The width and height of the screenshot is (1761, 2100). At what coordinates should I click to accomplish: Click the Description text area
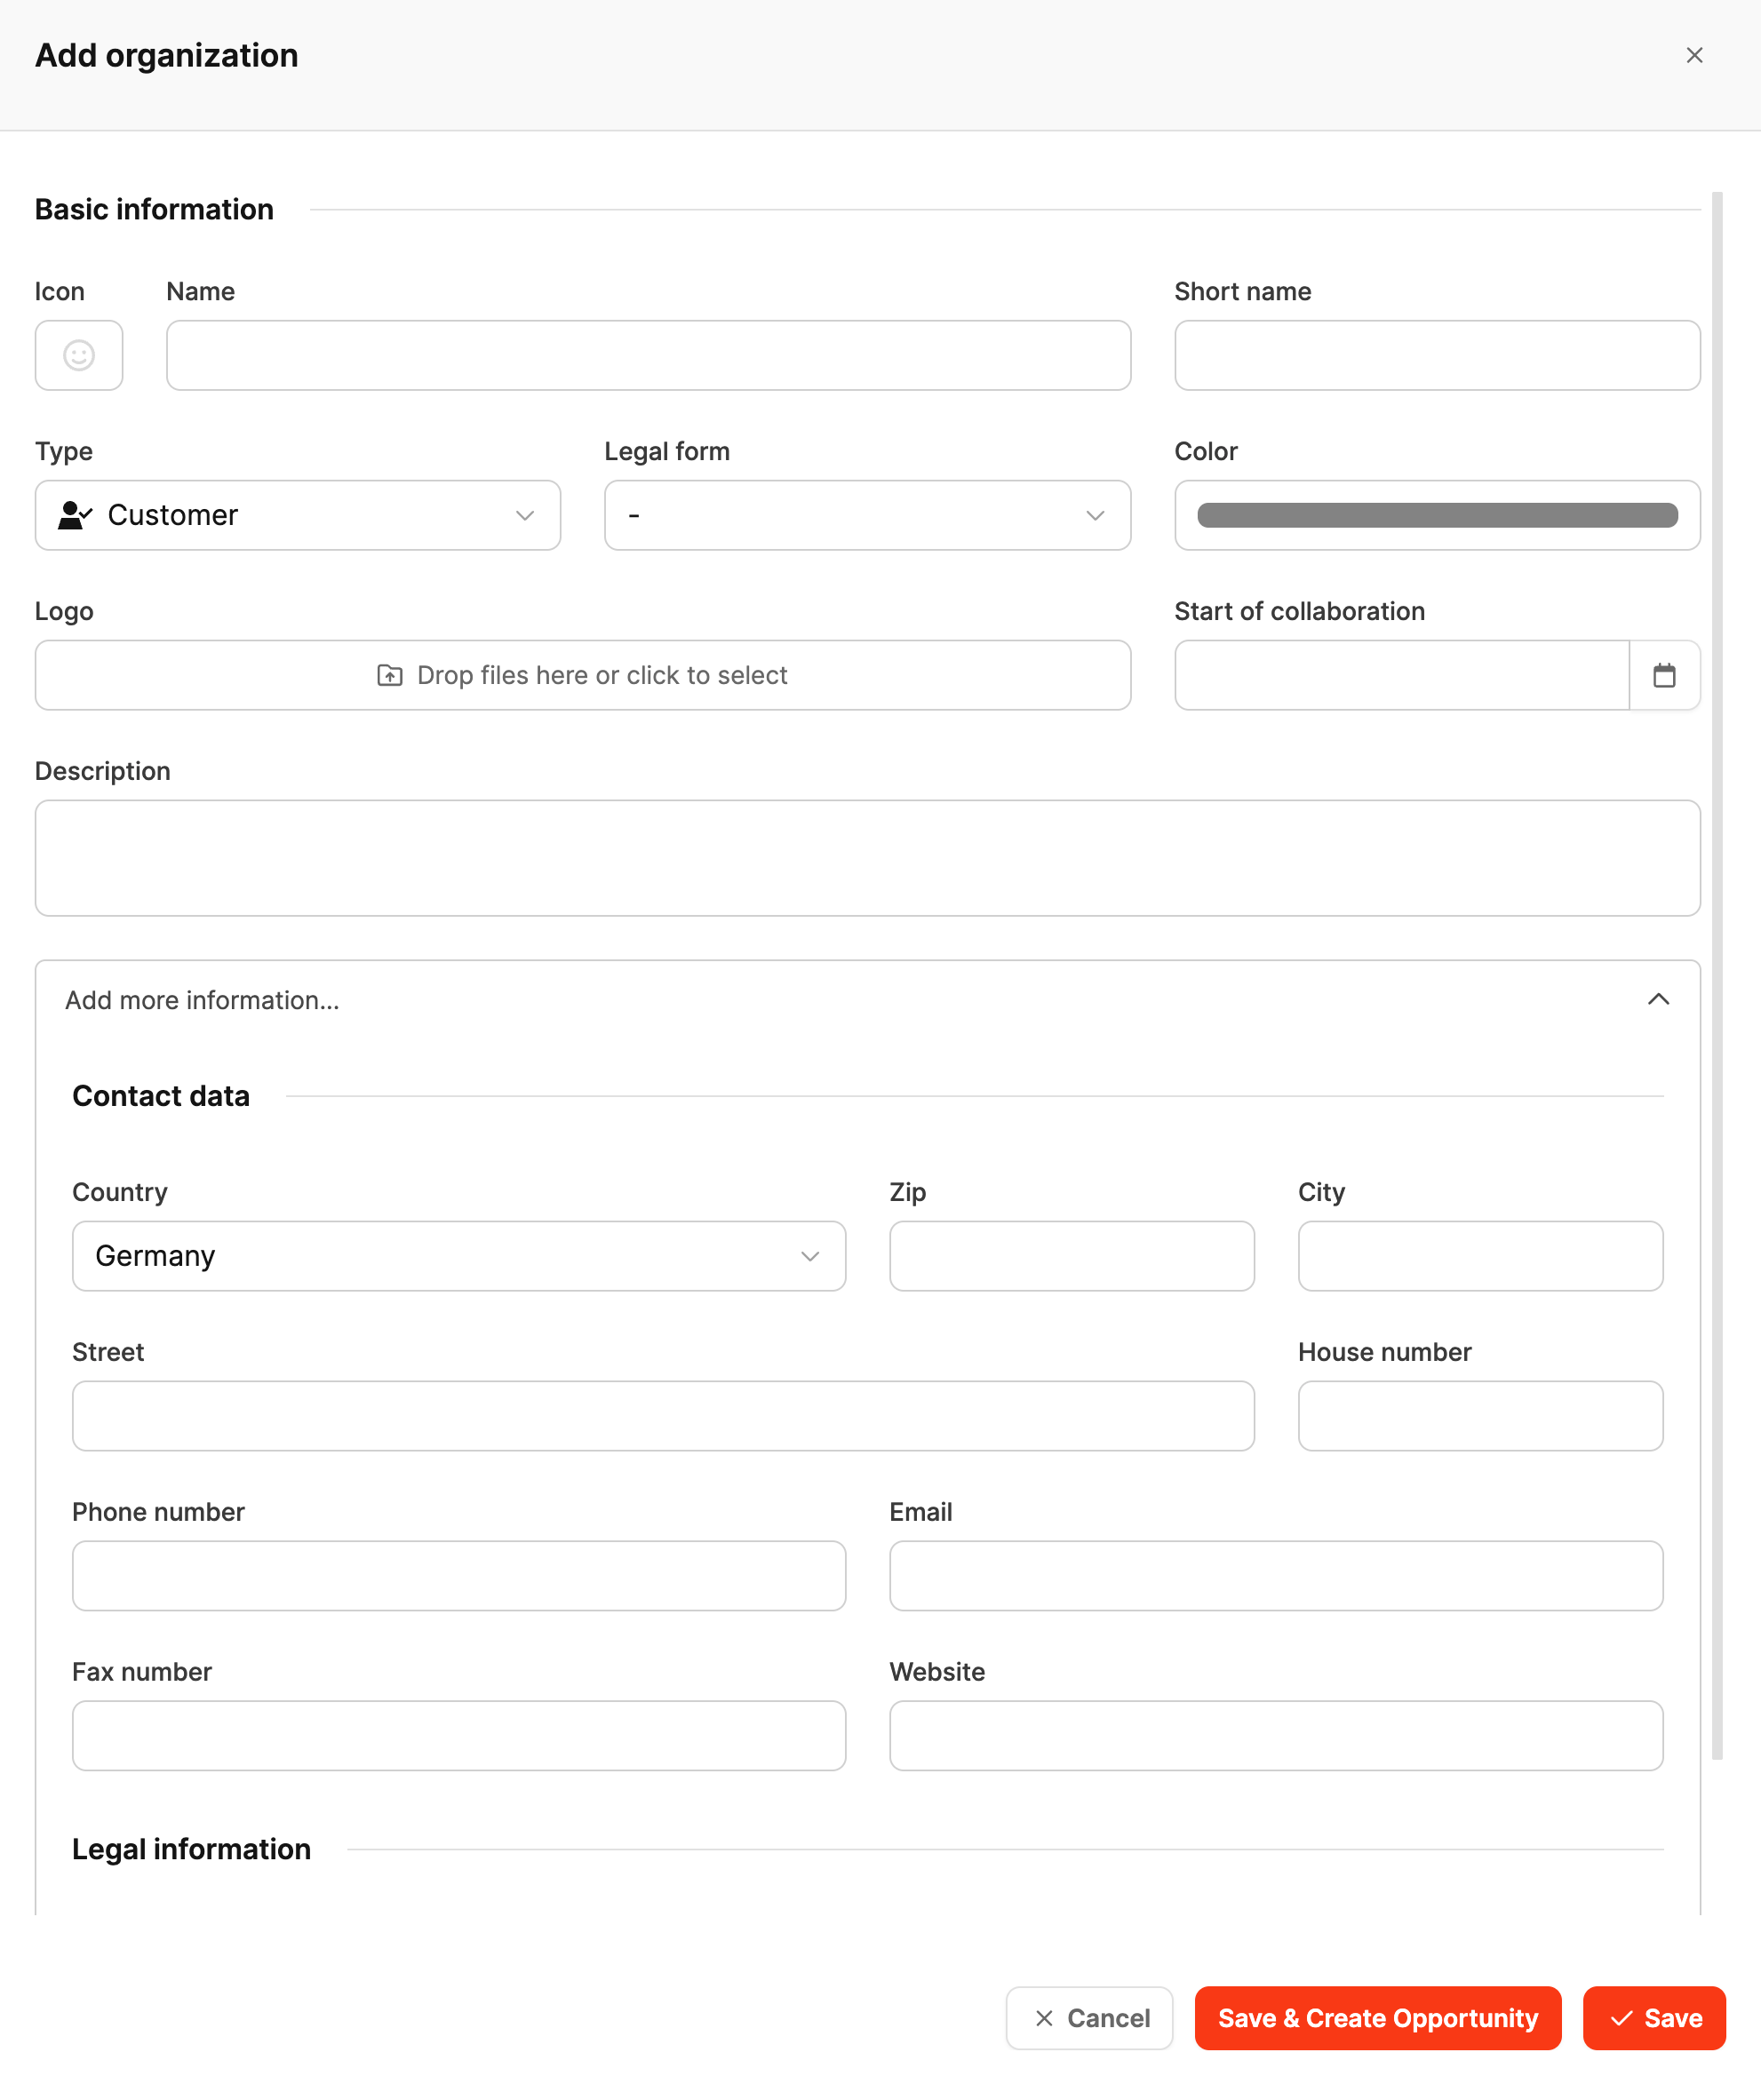867,858
